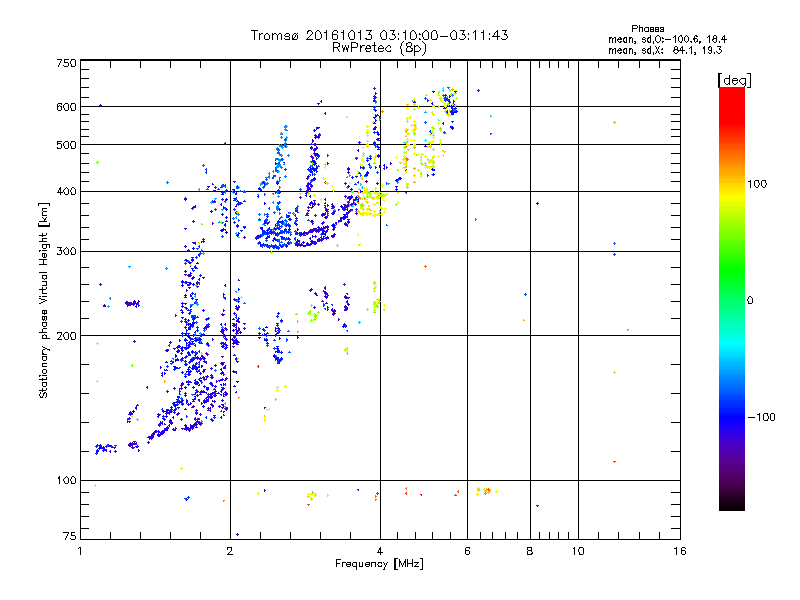This screenshot has width=800, height=600.
Task: Click the '0' colorbar tick label
Action: [750, 301]
